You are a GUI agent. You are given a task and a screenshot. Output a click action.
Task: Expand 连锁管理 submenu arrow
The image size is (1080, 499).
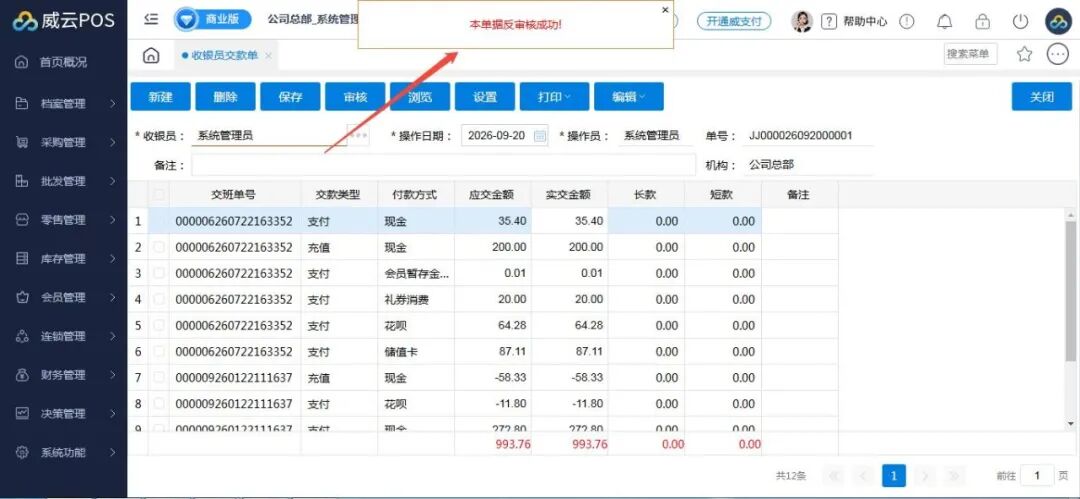click(x=112, y=336)
